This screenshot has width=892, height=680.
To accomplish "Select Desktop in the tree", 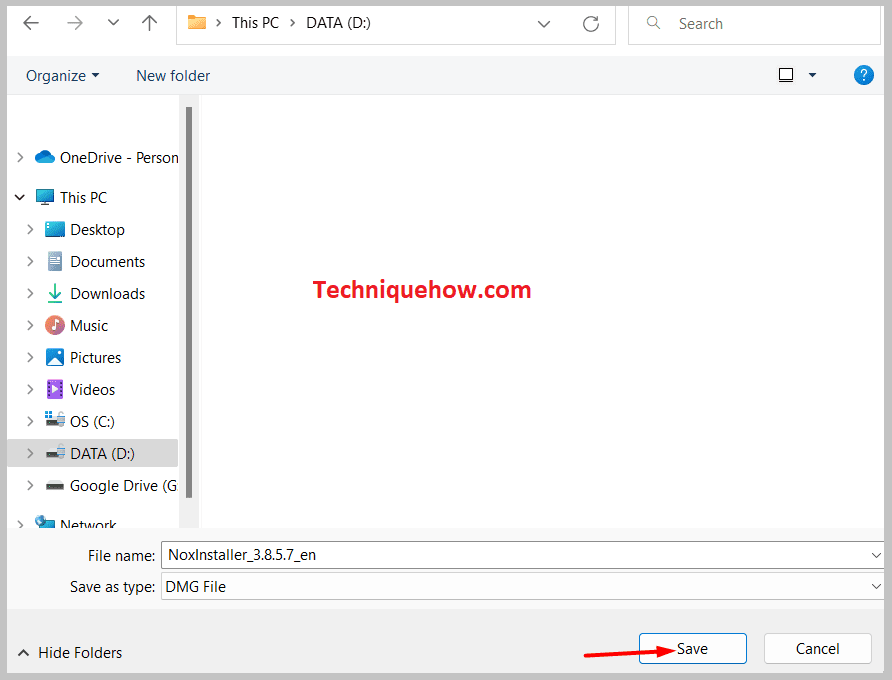I will [x=97, y=229].
